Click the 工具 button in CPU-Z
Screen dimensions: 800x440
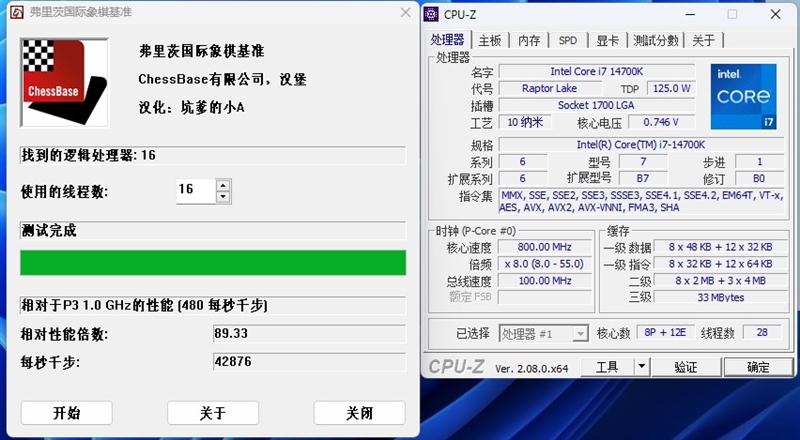tap(607, 366)
